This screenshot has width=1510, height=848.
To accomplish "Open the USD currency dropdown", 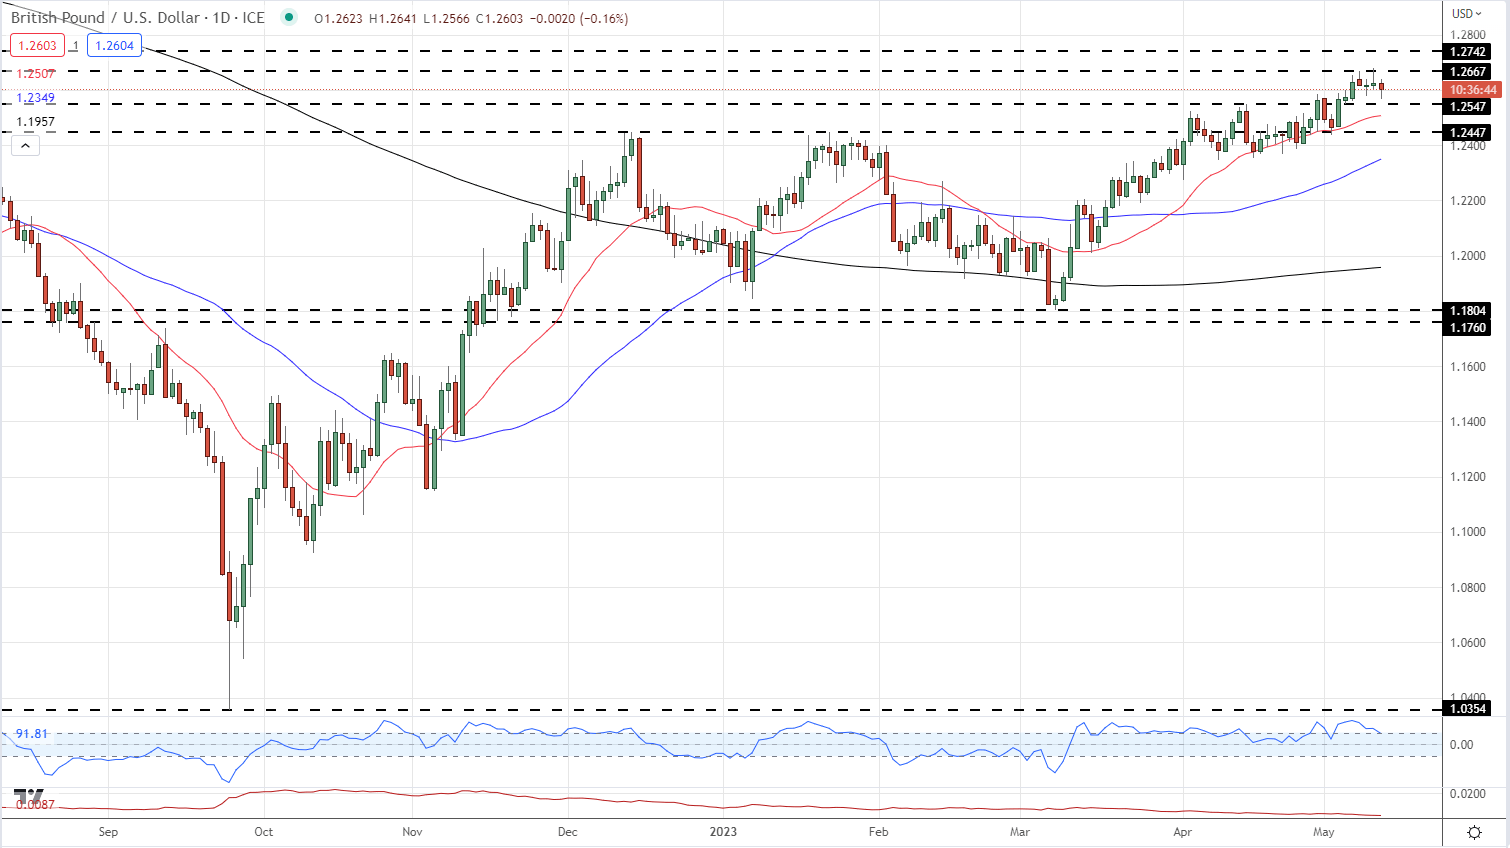I will [1467, 14].
